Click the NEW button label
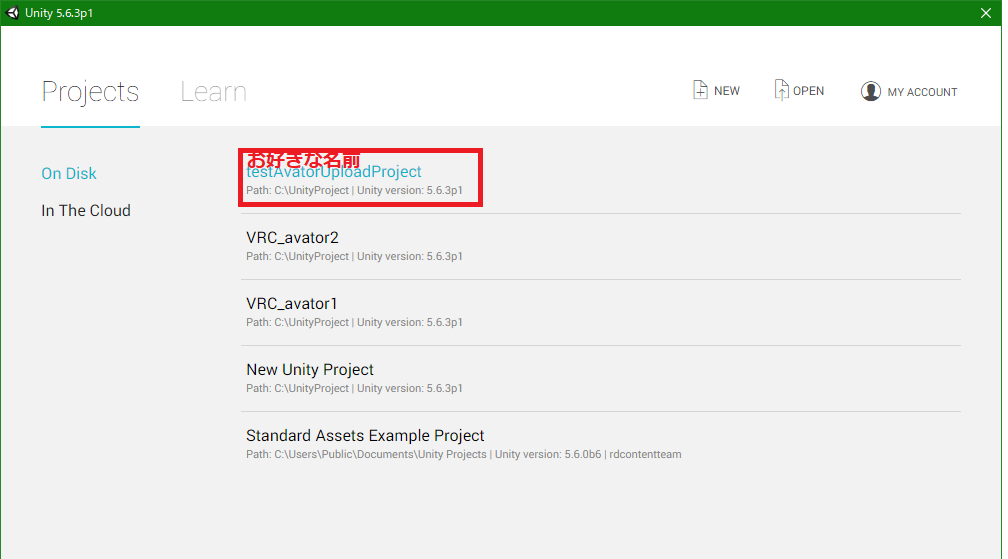The image size is (1008, 559). click(x=726, y=91)
